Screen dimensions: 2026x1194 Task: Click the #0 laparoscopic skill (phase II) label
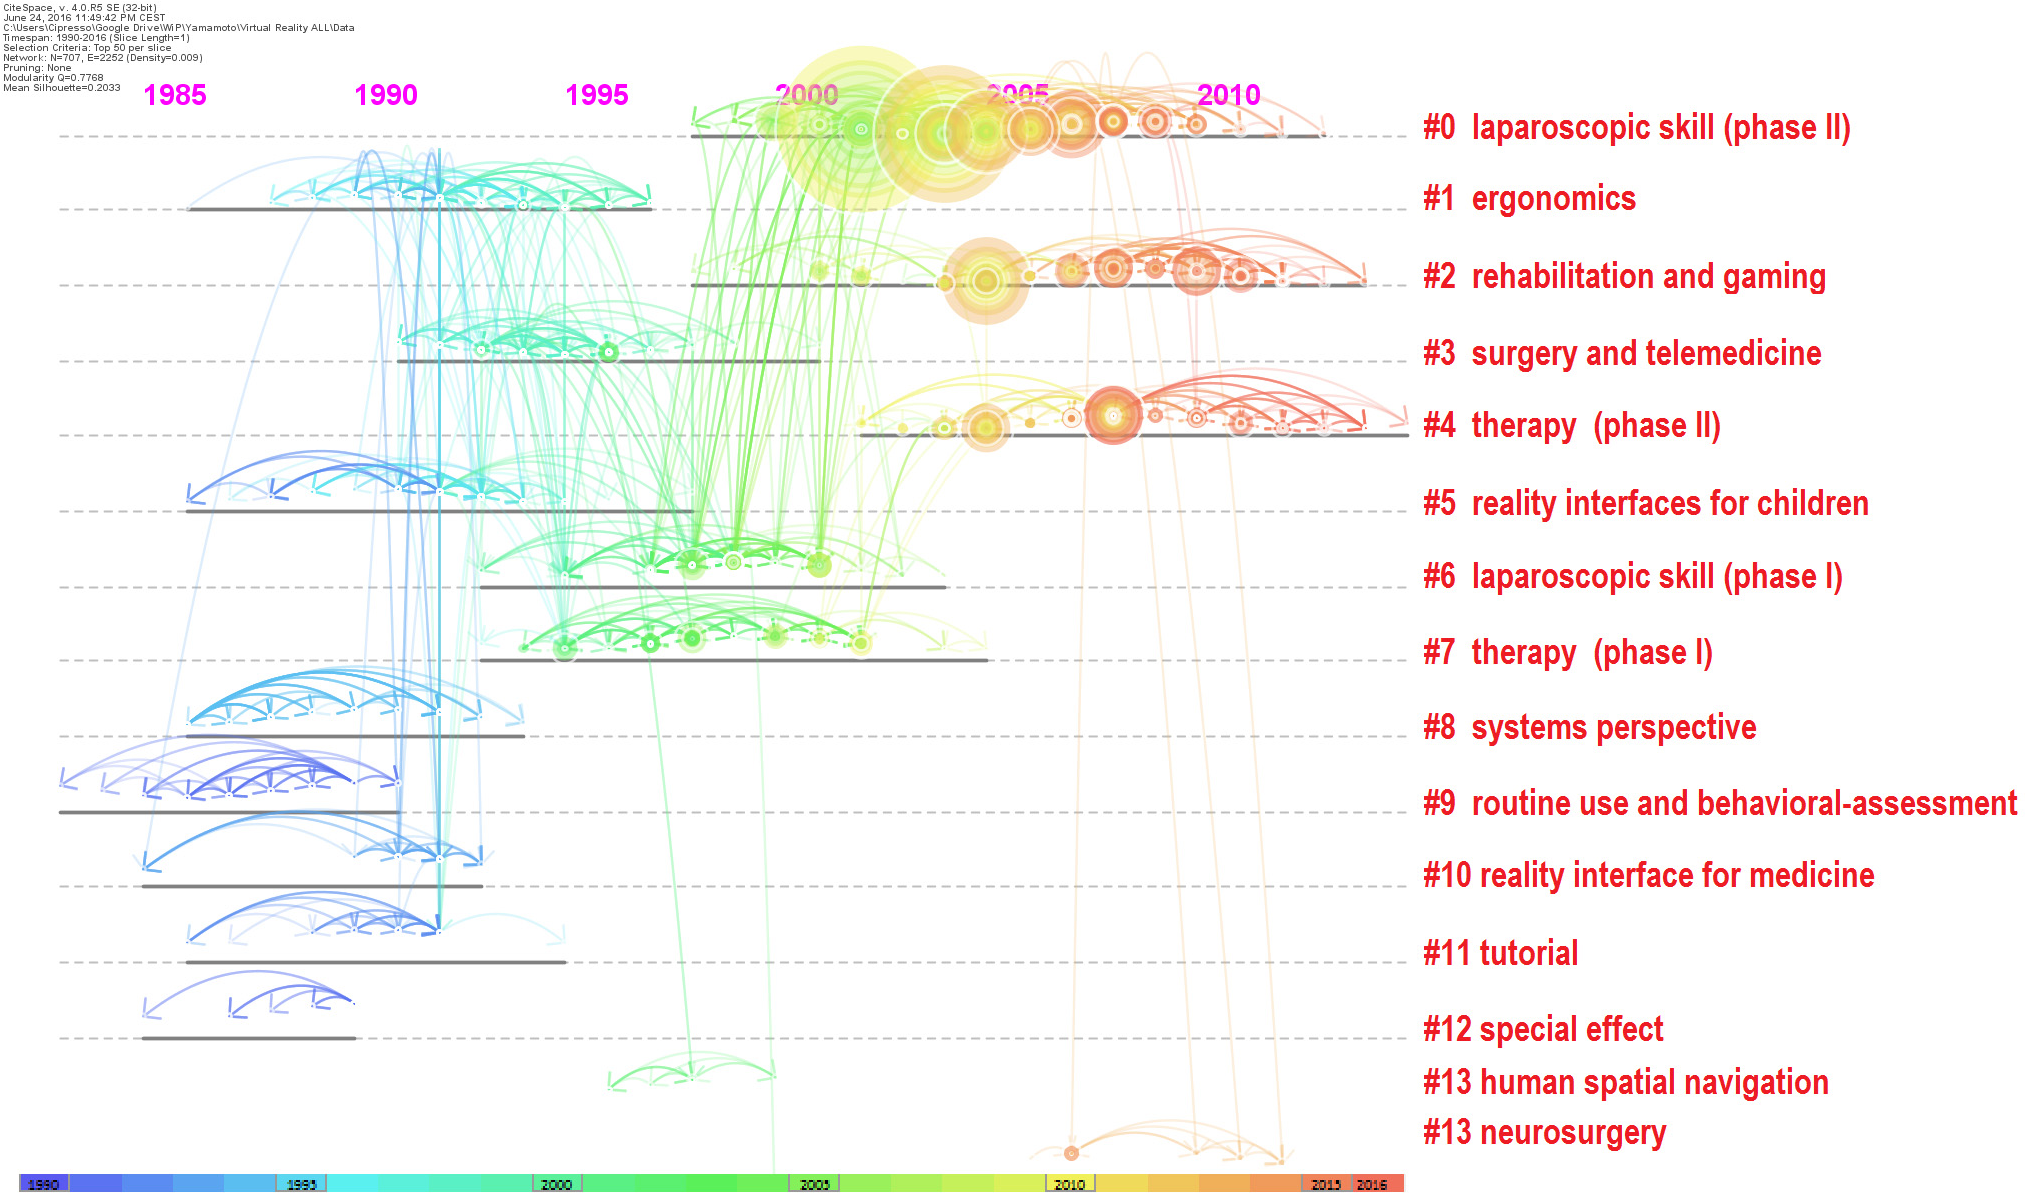pyautogui.click(x=1636, y=128)
